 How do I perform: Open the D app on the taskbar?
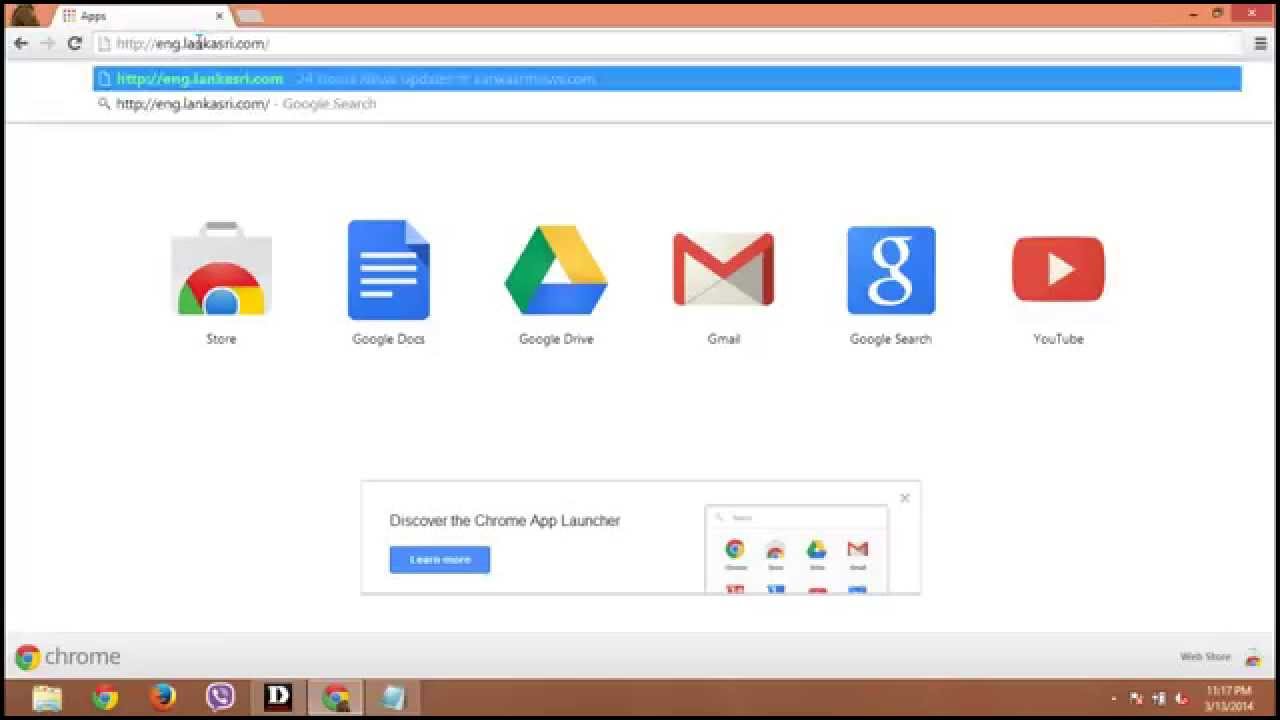coord(278,697)
